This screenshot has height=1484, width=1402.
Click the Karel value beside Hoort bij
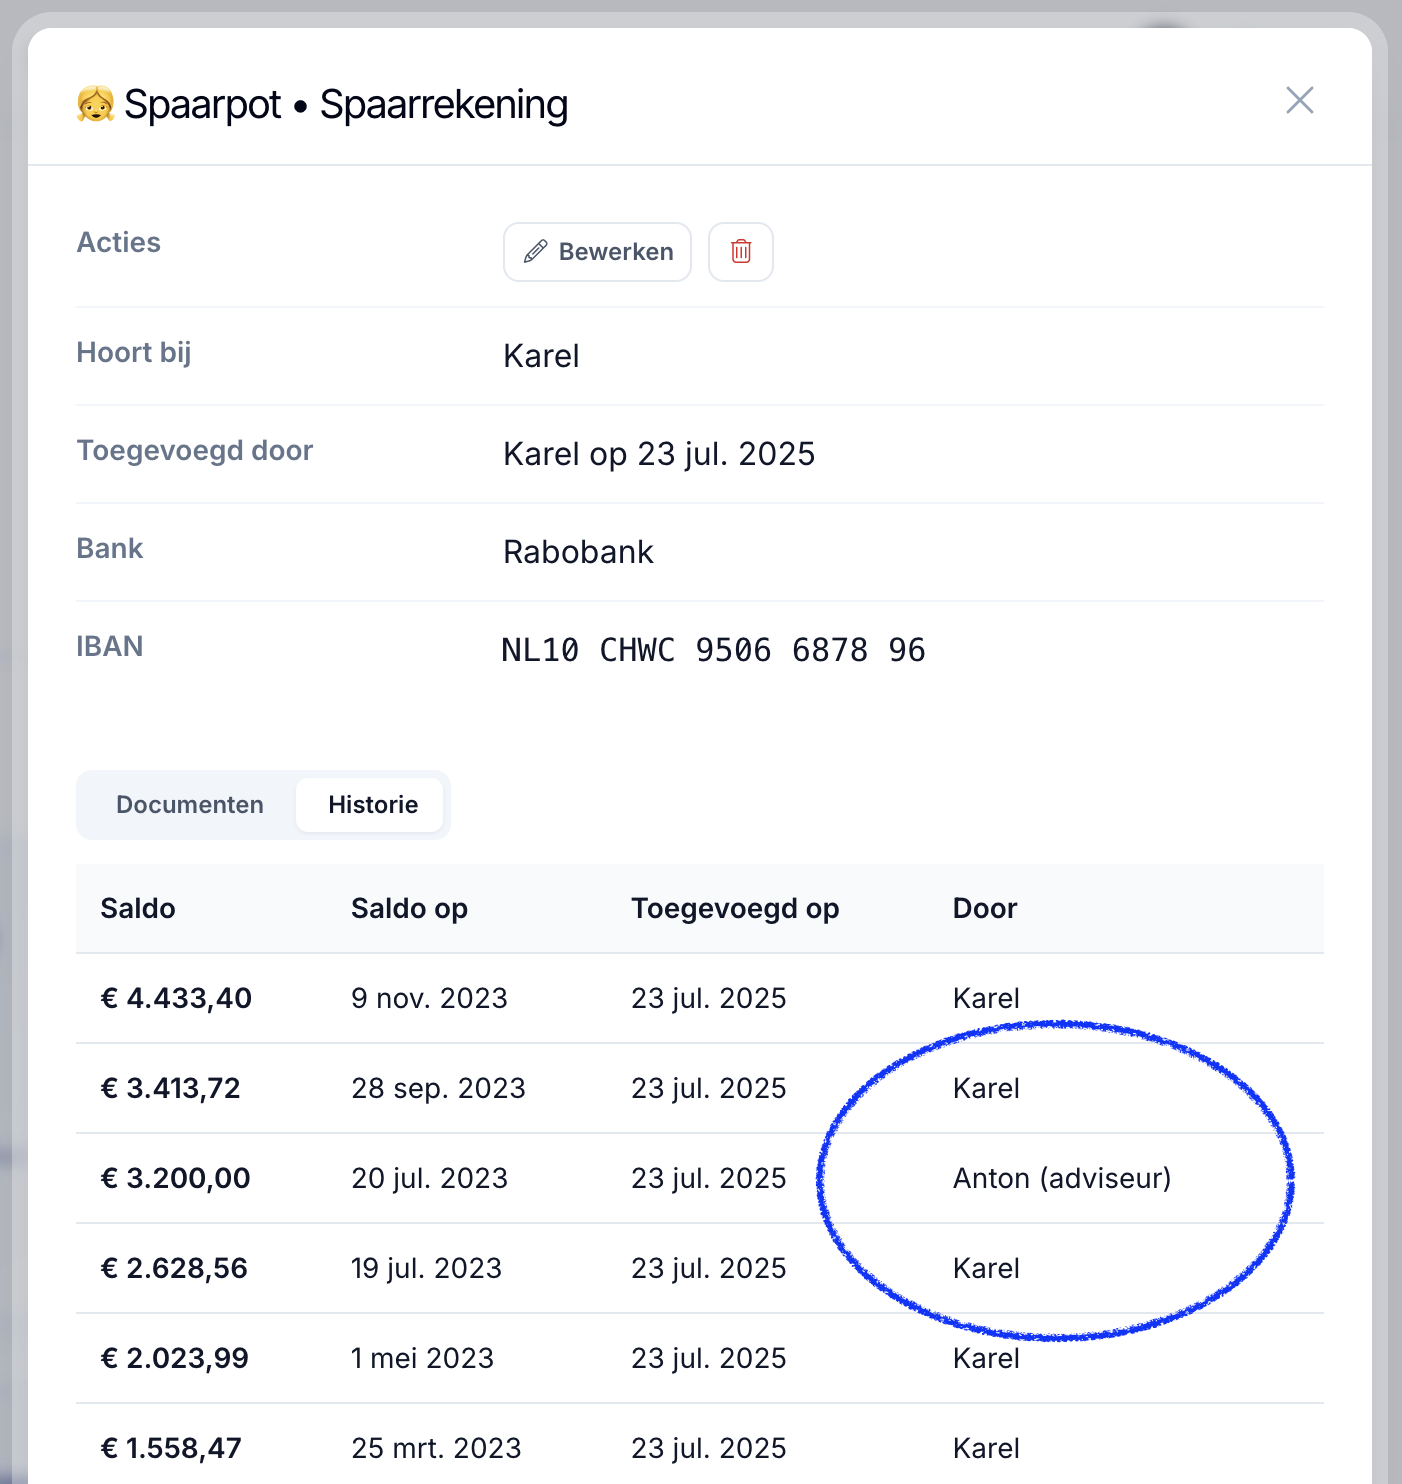[x=541, y=356]
